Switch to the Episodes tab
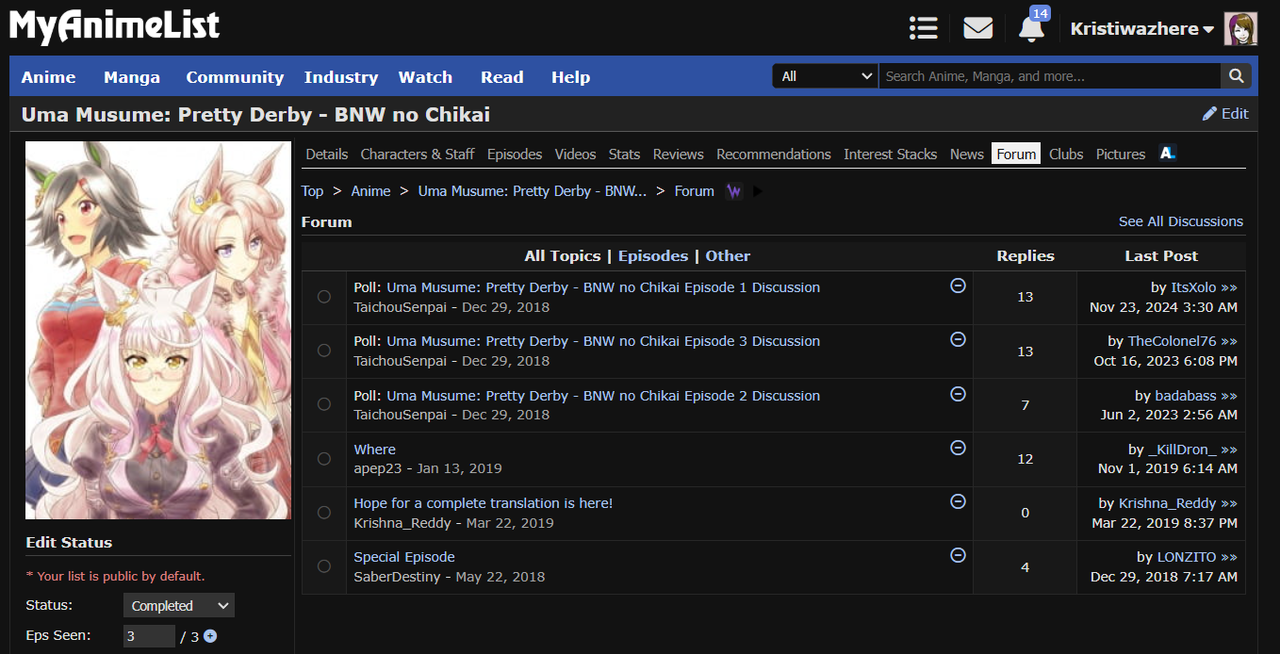1280x654 pixels. [x=515, y=154]
